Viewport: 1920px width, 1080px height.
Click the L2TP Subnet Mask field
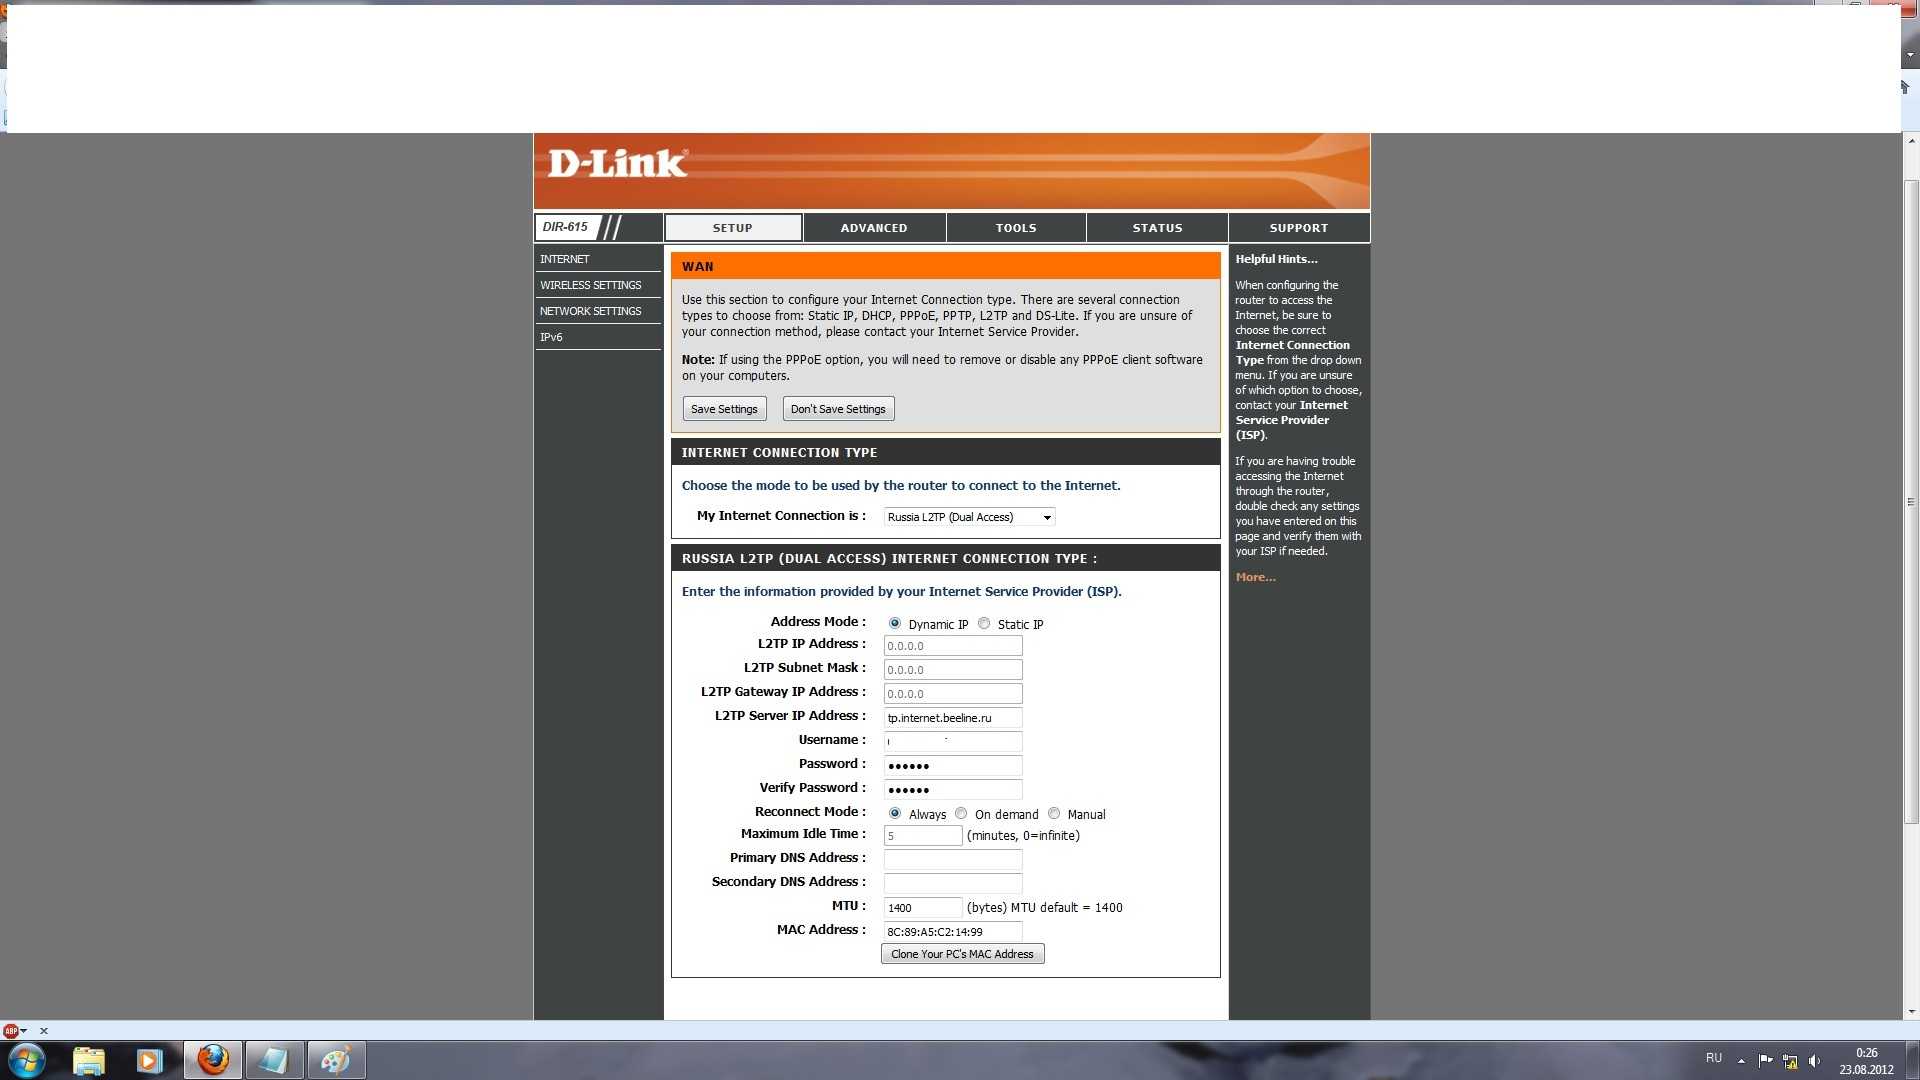[953, 670]
